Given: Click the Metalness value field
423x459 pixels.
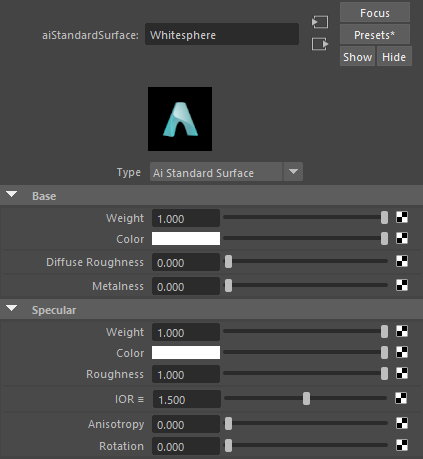Looking at the screenshot, I should pos(186,286).
